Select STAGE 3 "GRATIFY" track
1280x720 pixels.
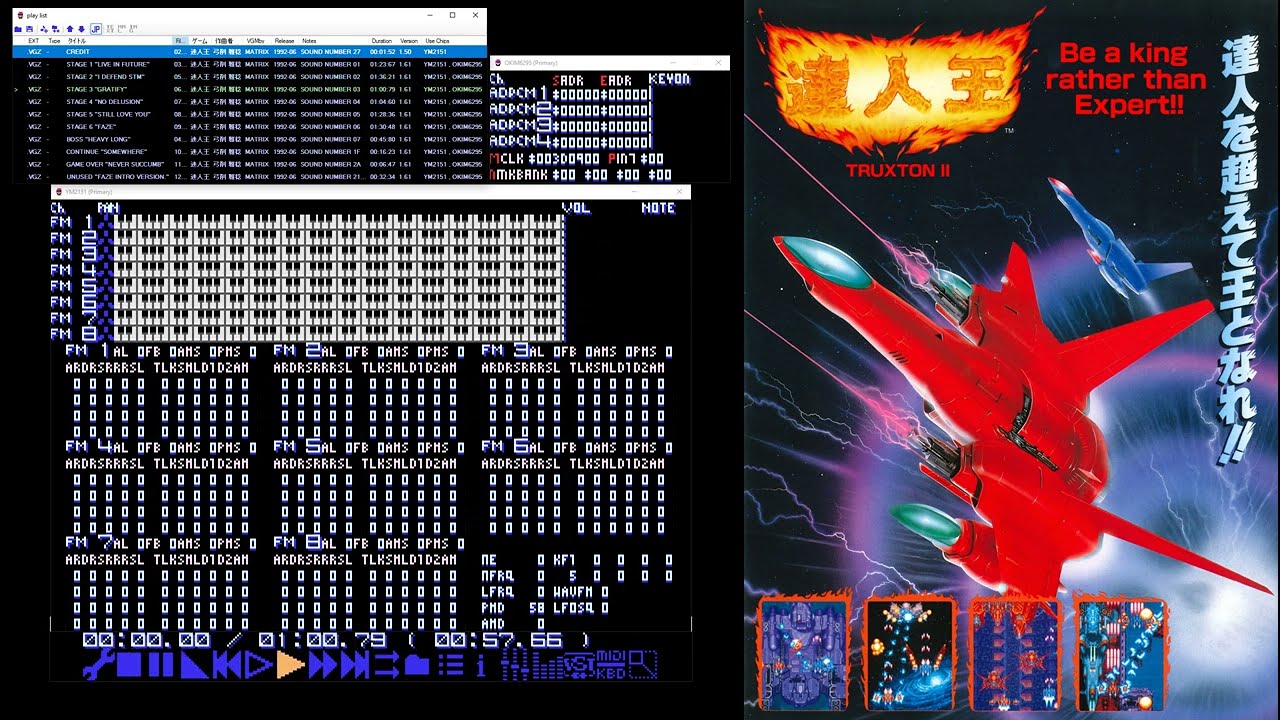point(249,89)
